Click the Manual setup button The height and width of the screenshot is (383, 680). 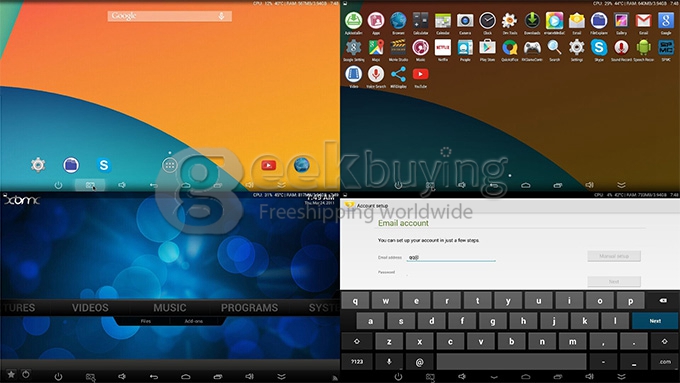614,256
